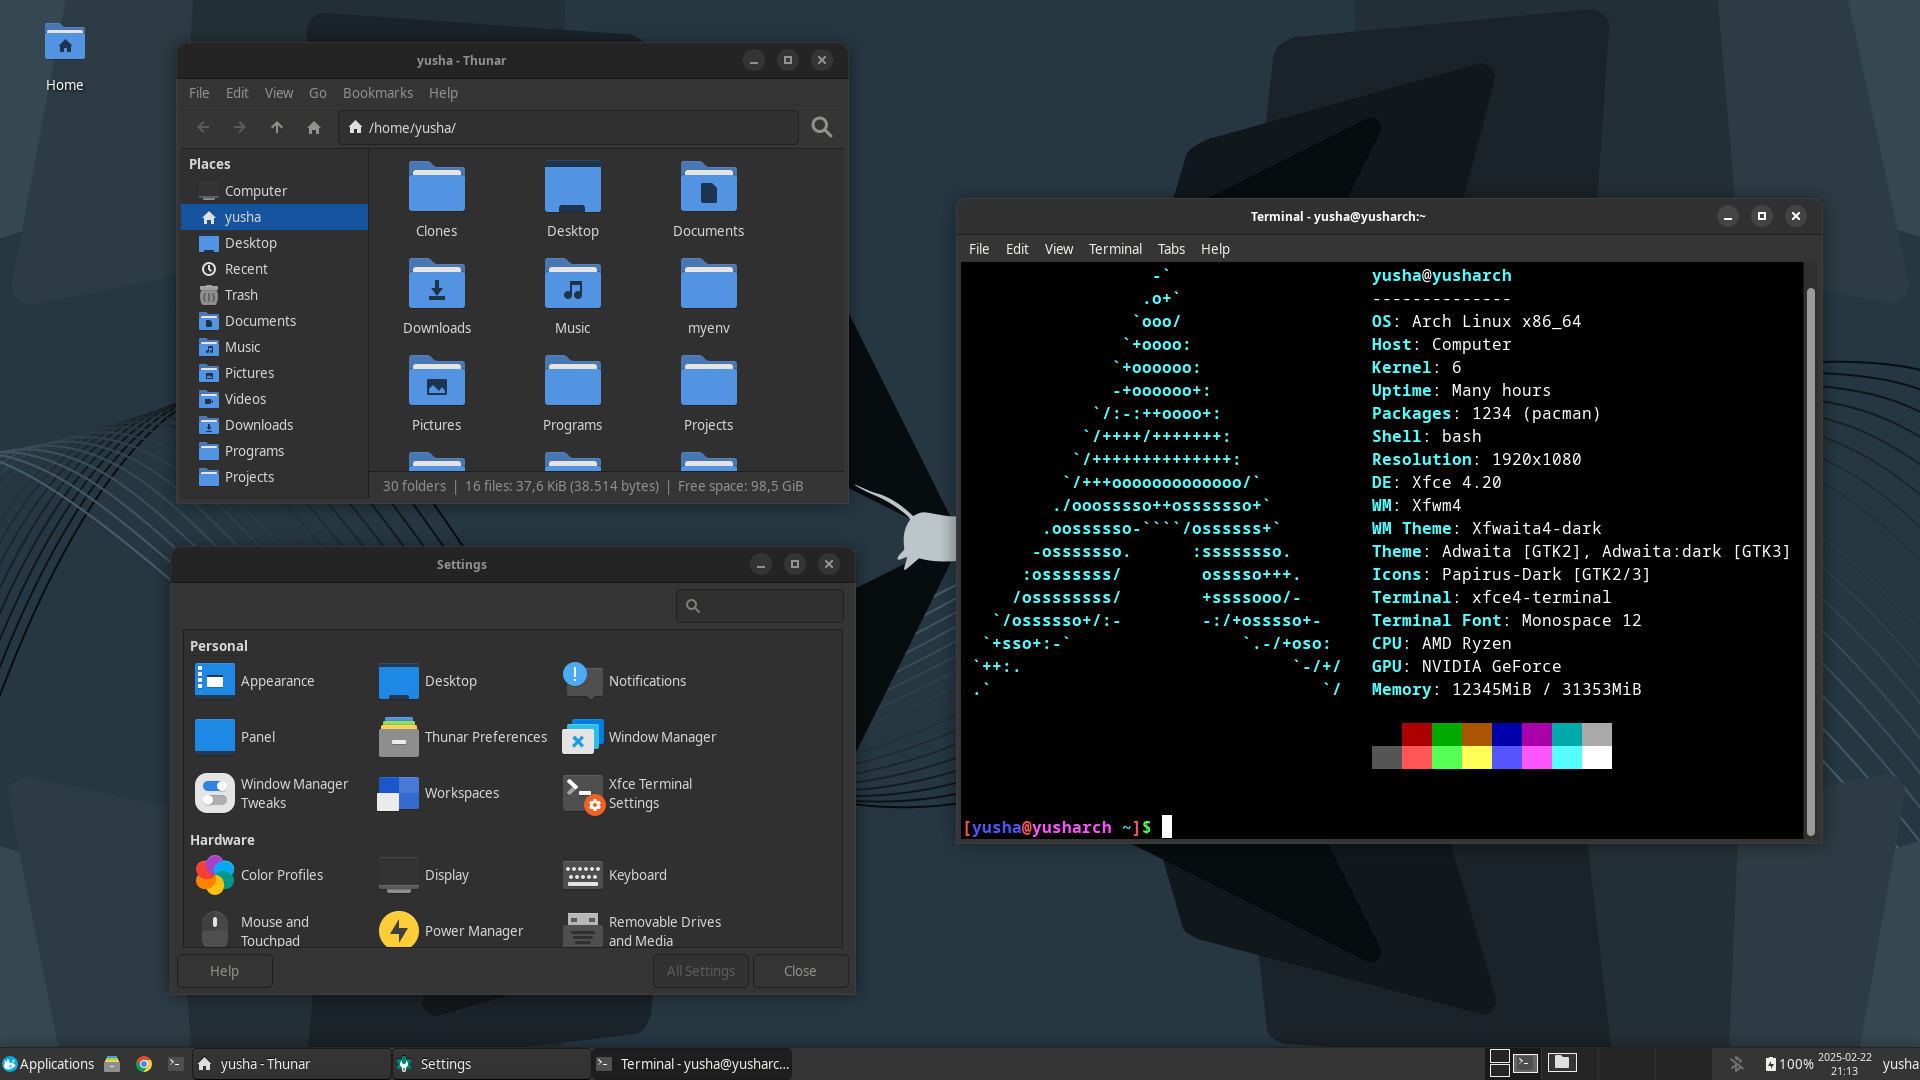Open Terminal's Help menu
The width and height of the screenshot is (1920, 1080).
tap(1215, 249)
